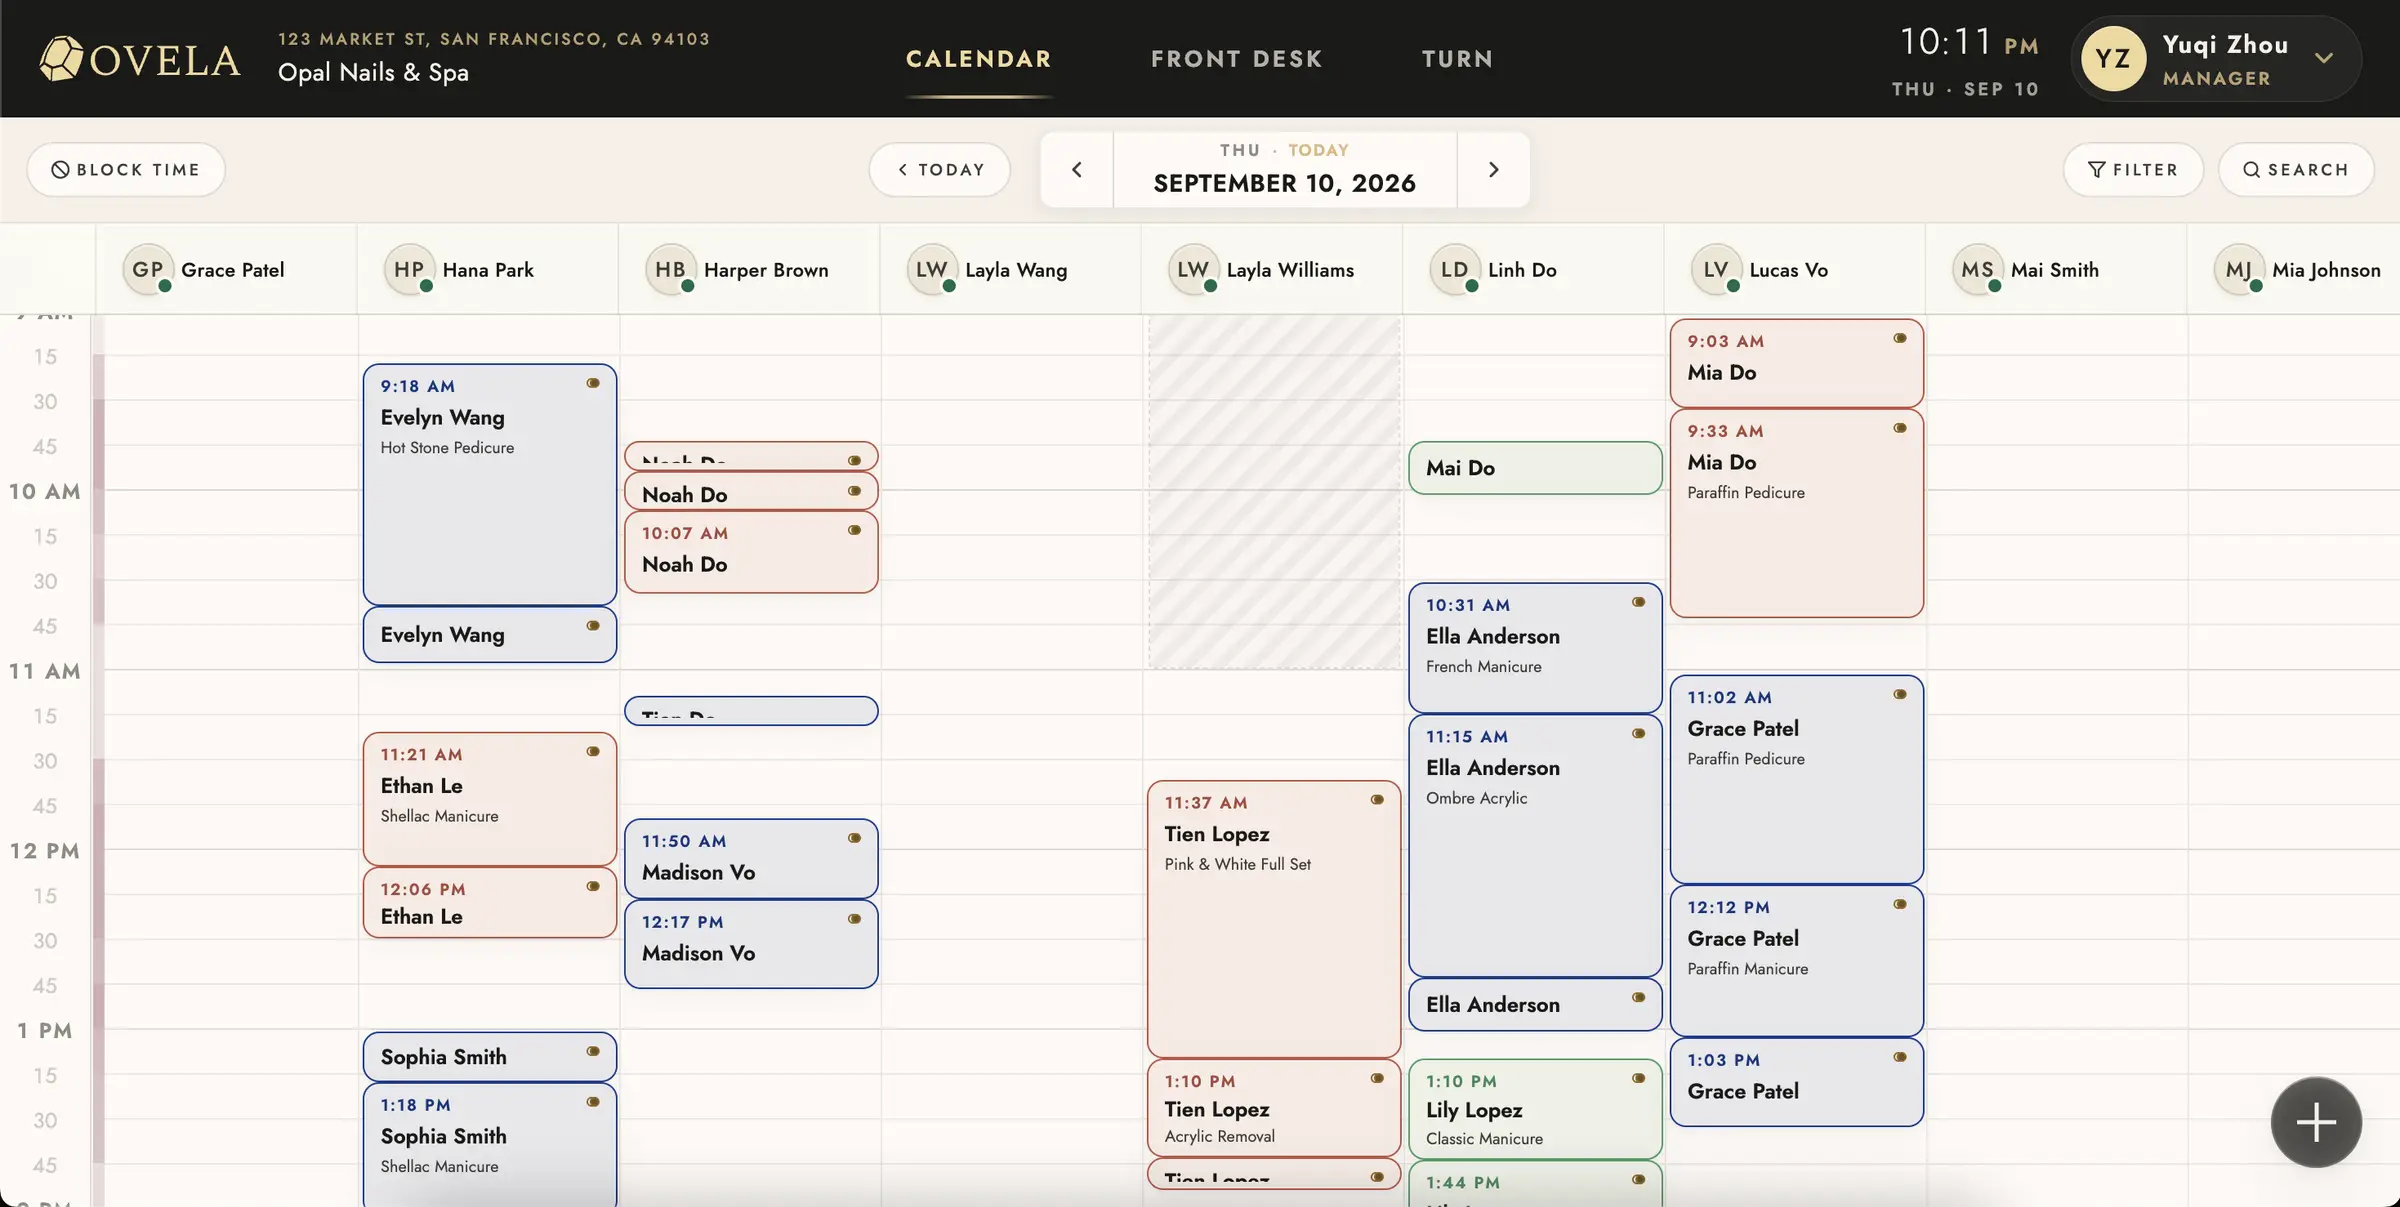Add new appointment plus button
The height and width of the screenshot is (1207, 2400).
(x=2316, y=1122)
